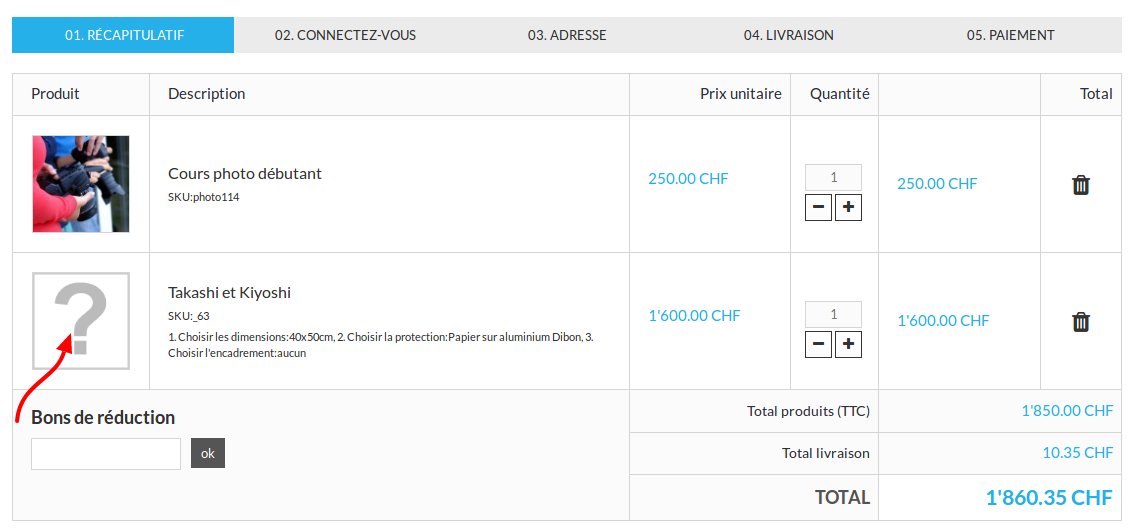Open the 04. Livraison step
The width and height of the screenshot is (1133, 530).
pos(788,35)
